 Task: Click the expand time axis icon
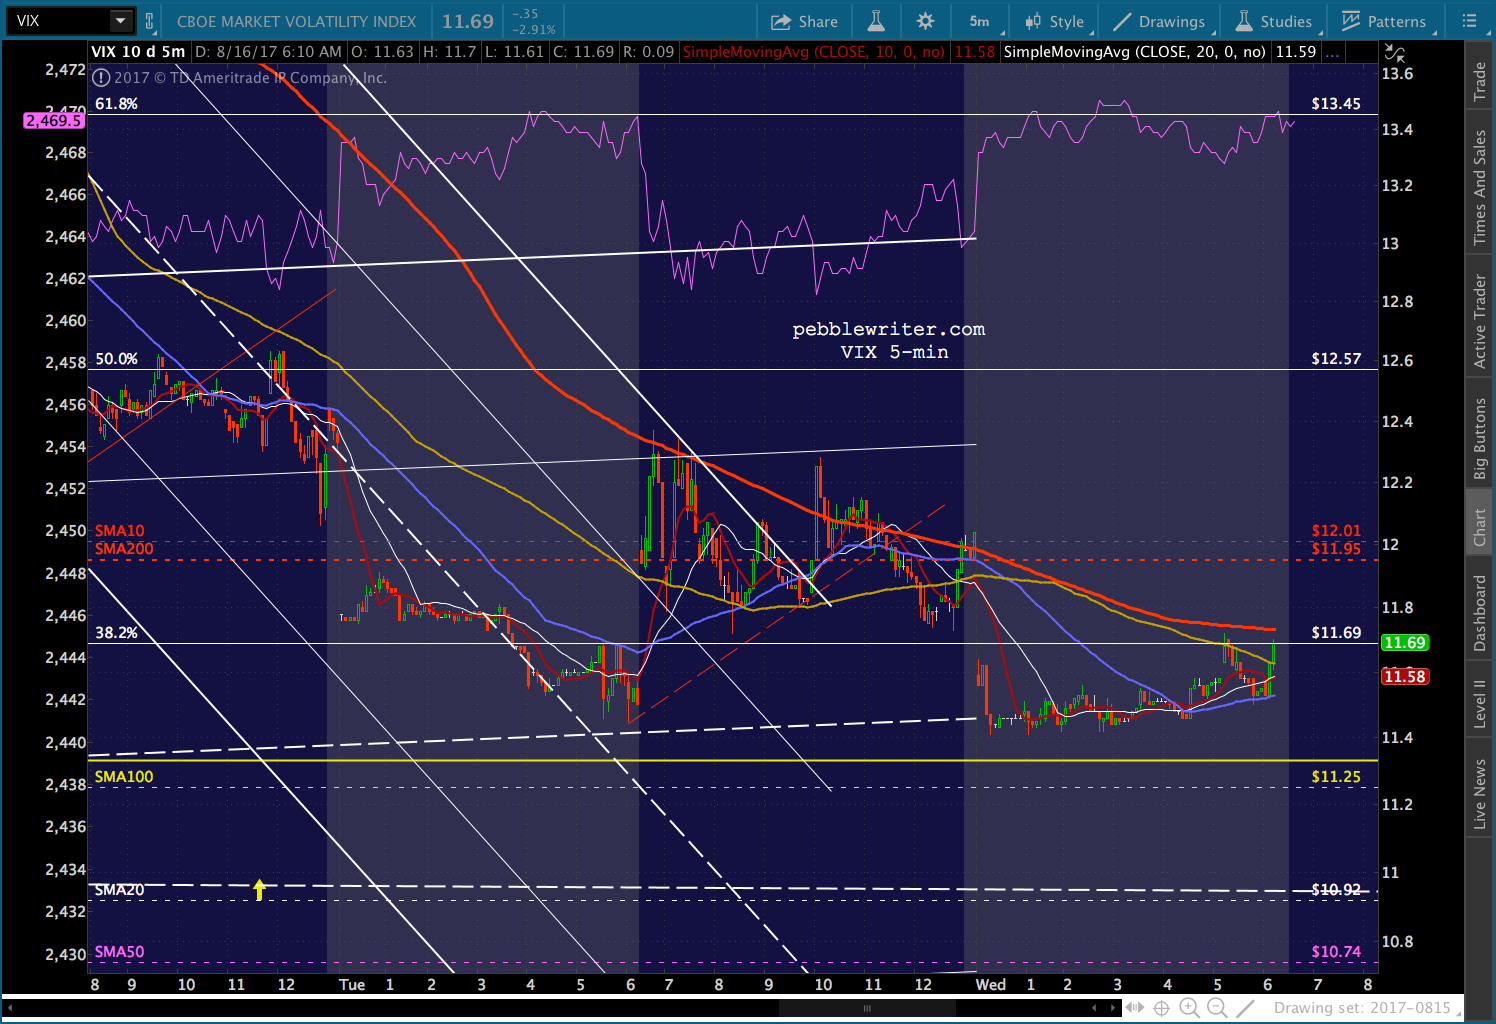pos(1135,1008)
